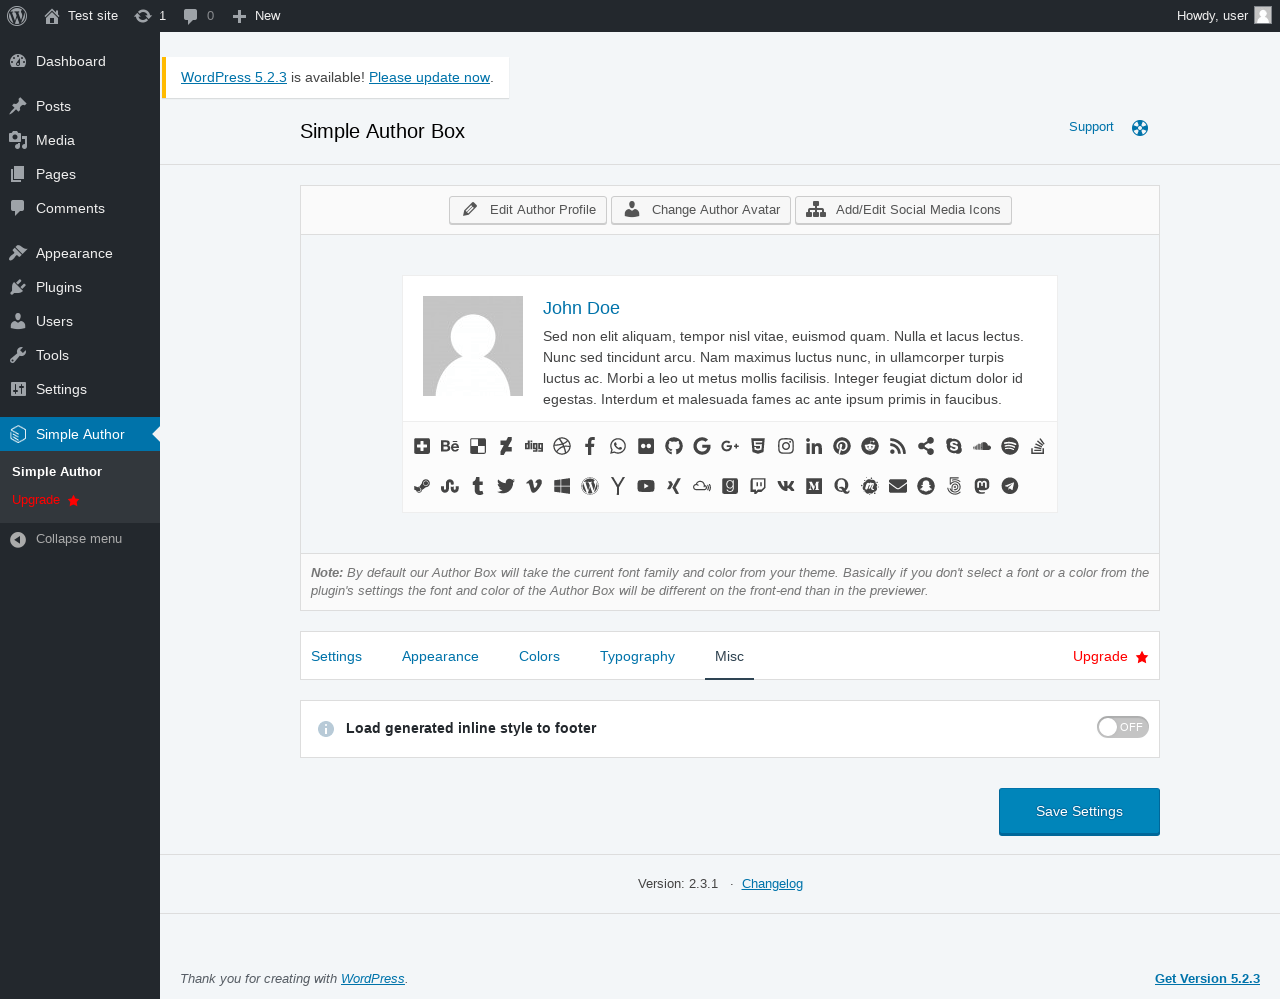Click the Quora social icon
This screenshot has width=1280, height=999.
(842, 486)
